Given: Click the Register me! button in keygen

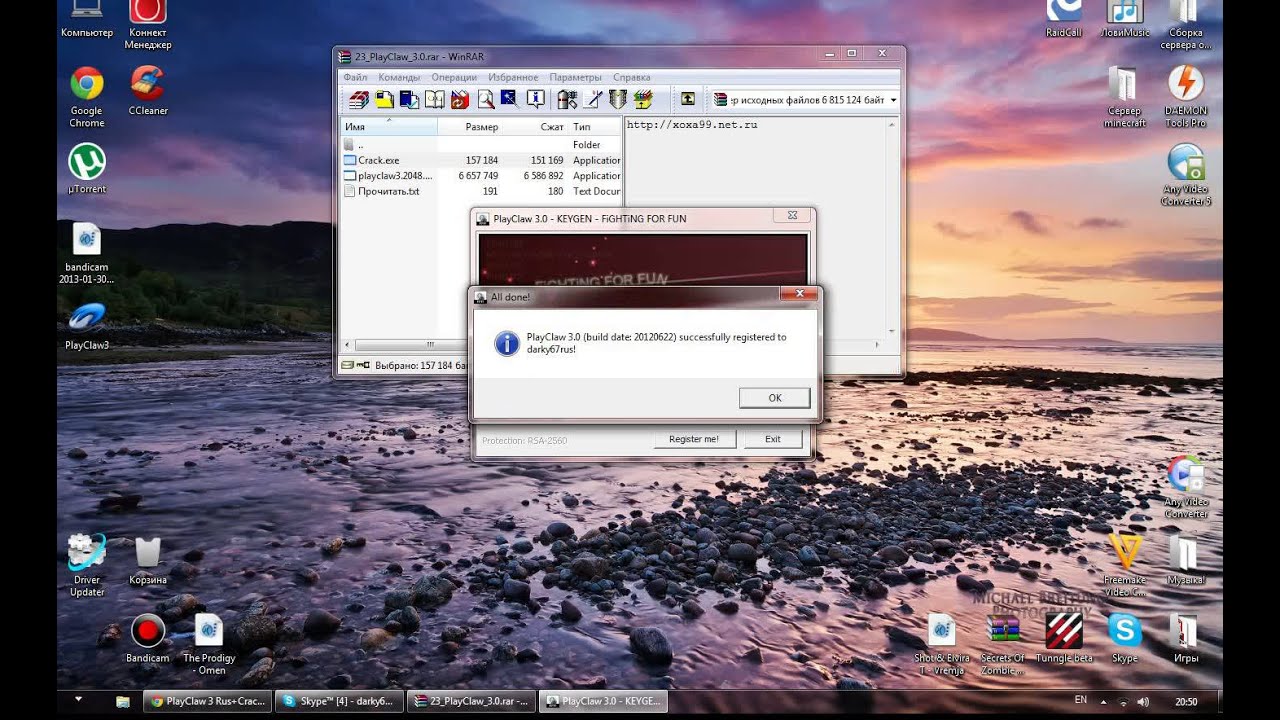Looking at the screenshot, I should [x=694, y=439].
